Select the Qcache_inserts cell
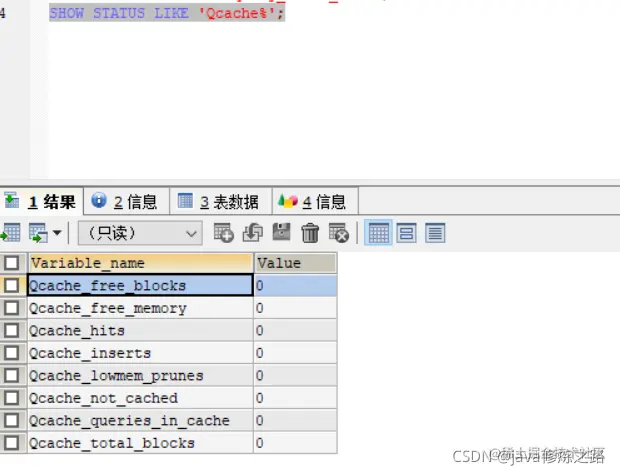The width and height of the screenshot is (620, 475). coord(140,353)
